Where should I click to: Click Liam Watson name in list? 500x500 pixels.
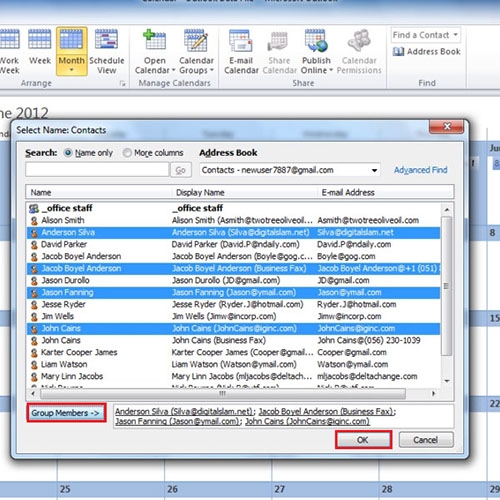coord(64,364)
